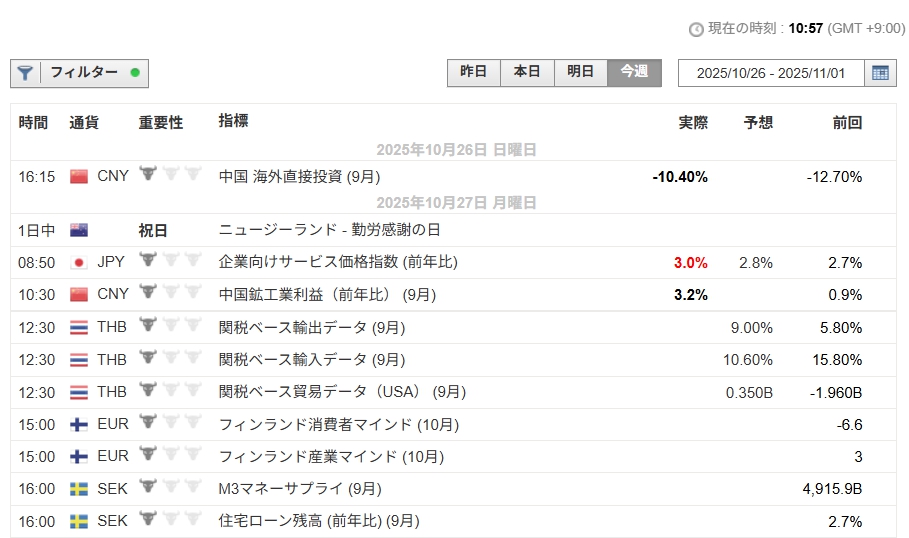
Task: Switch to the 本日 tab
Action: click(x=527, y=72)
